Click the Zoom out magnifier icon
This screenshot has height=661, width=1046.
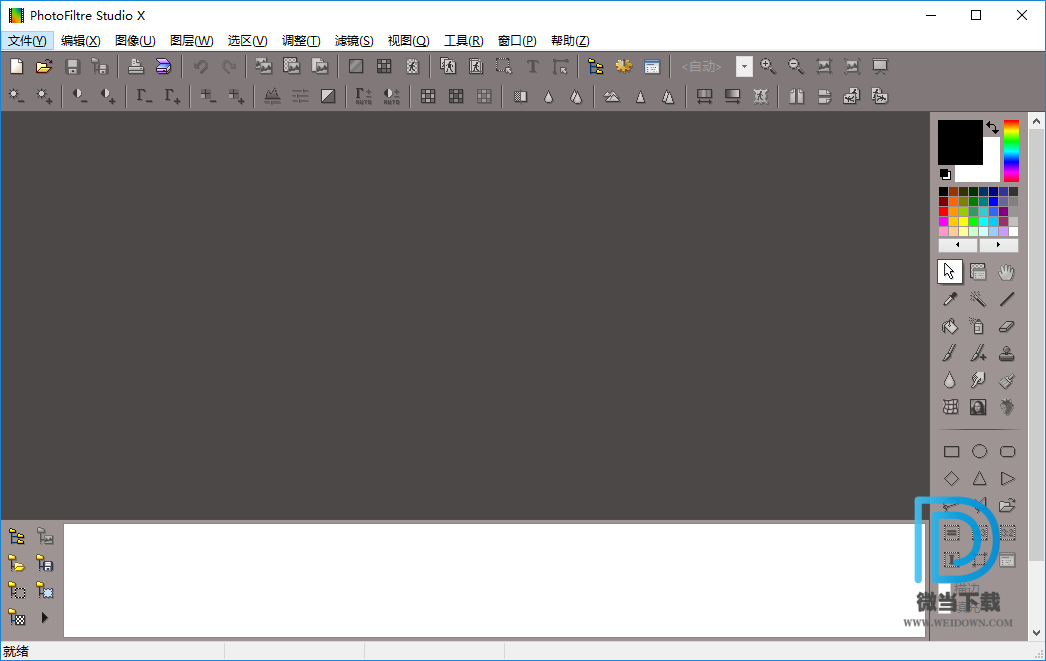click(795, 66)
